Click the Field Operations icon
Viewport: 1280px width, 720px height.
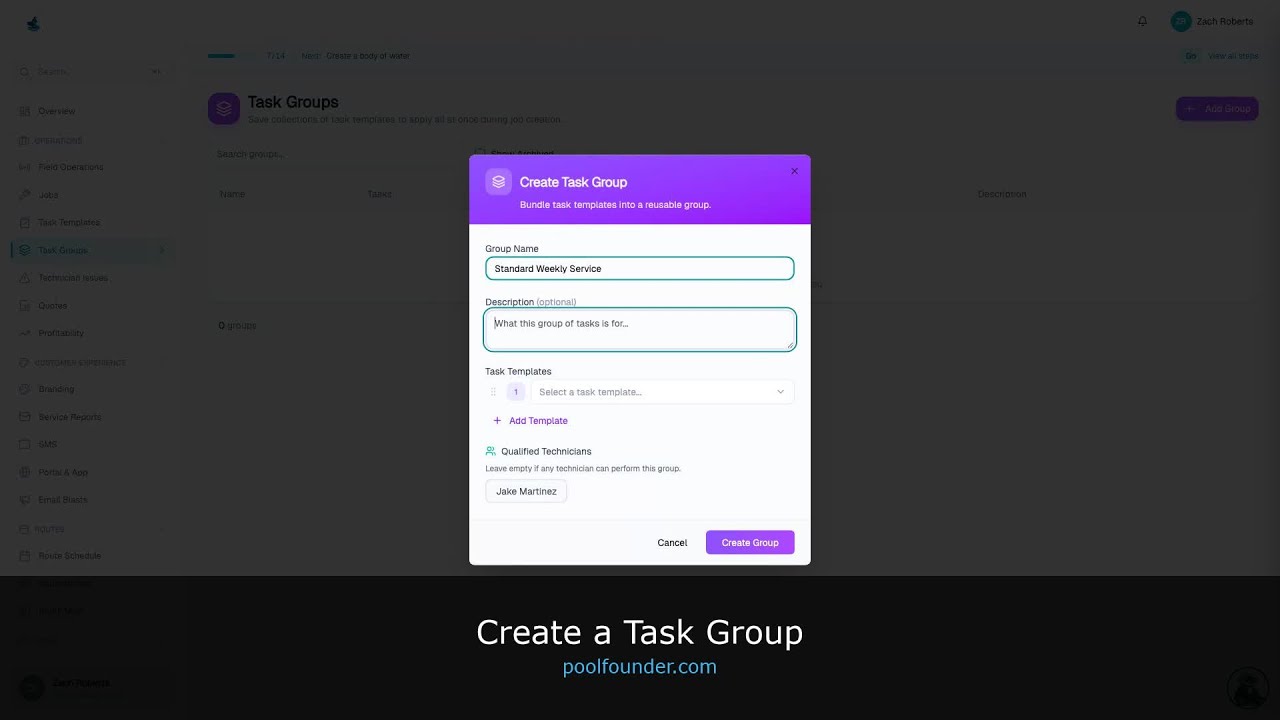pyautogui.click(x=25, y=167)
